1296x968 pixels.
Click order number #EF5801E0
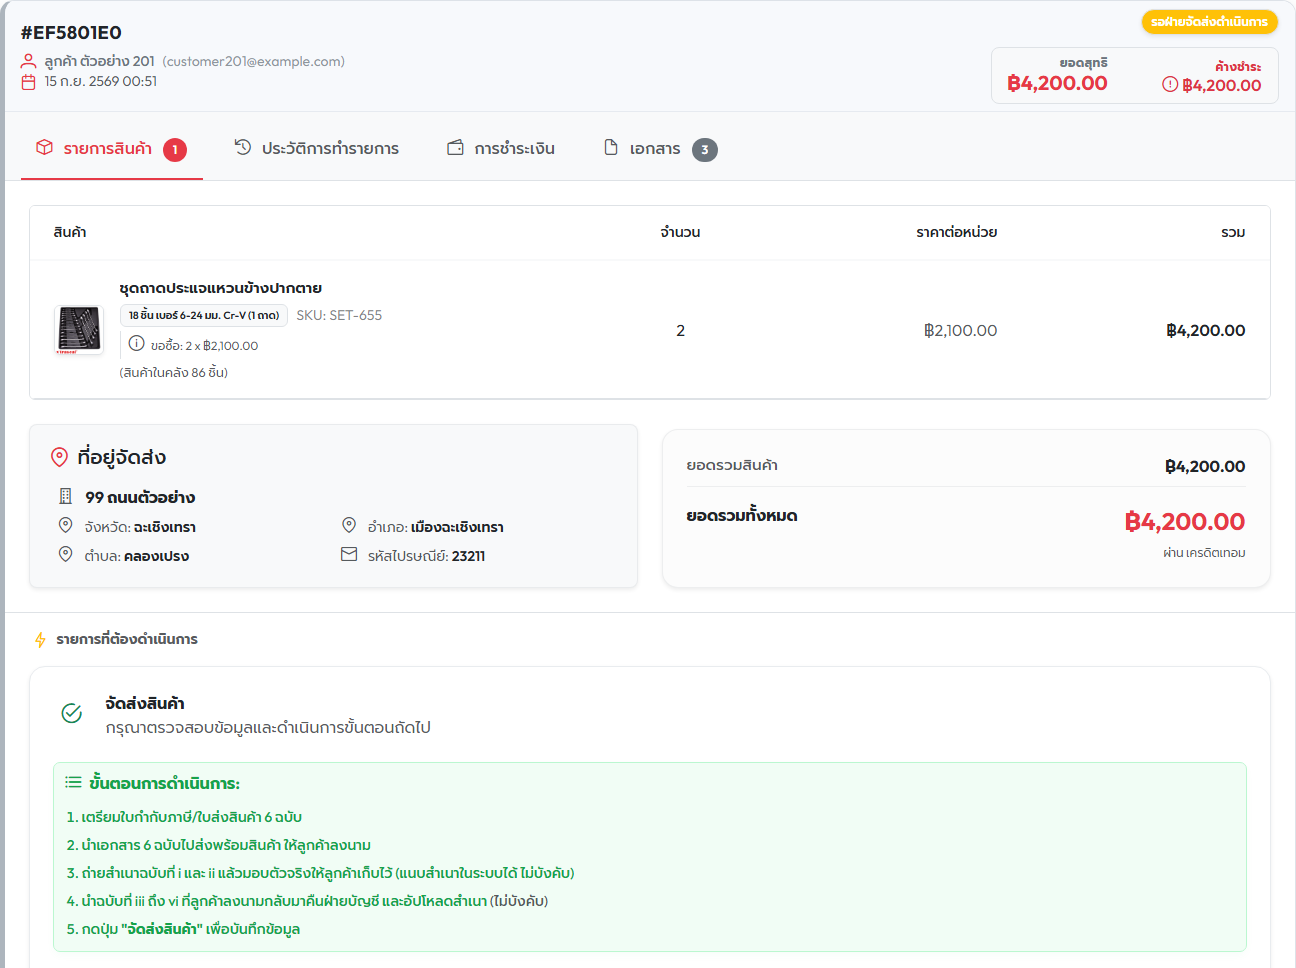71,33
